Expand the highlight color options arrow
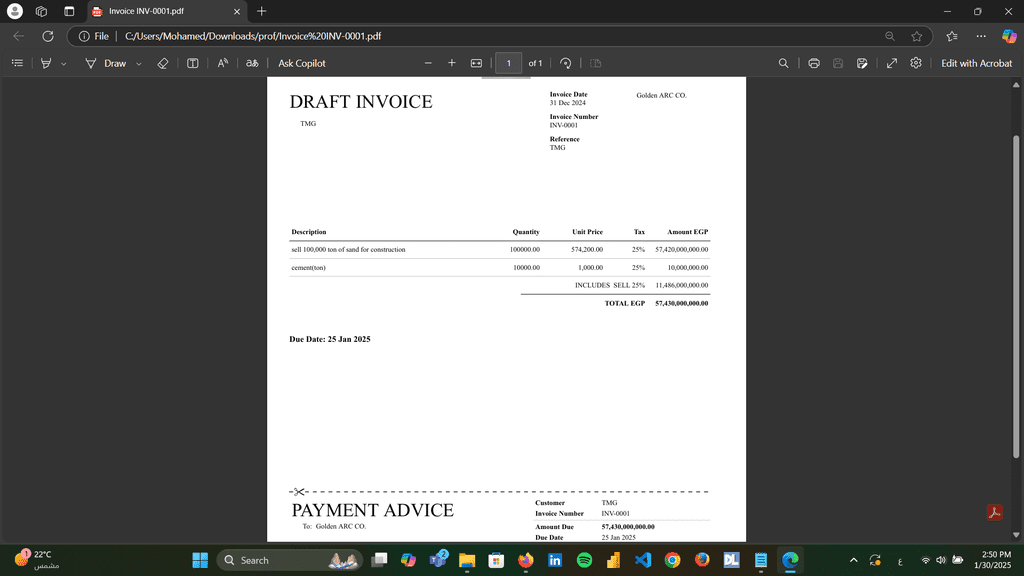Image resolution: width=1024 pixels, height=576 pixels. [63, 64]
